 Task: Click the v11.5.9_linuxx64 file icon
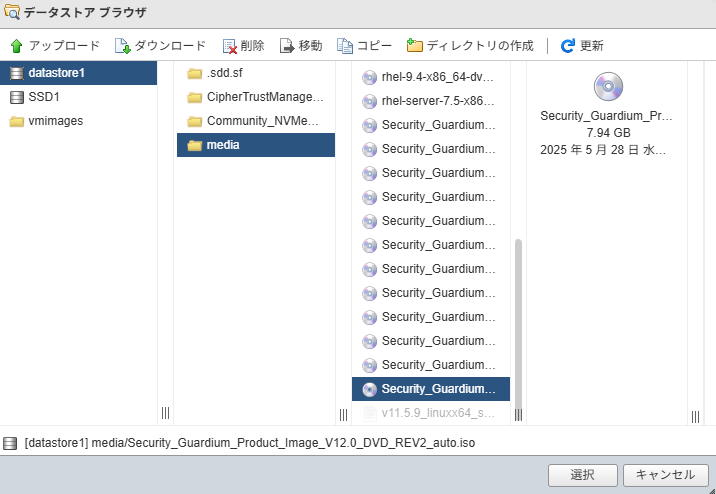[369, 413]
